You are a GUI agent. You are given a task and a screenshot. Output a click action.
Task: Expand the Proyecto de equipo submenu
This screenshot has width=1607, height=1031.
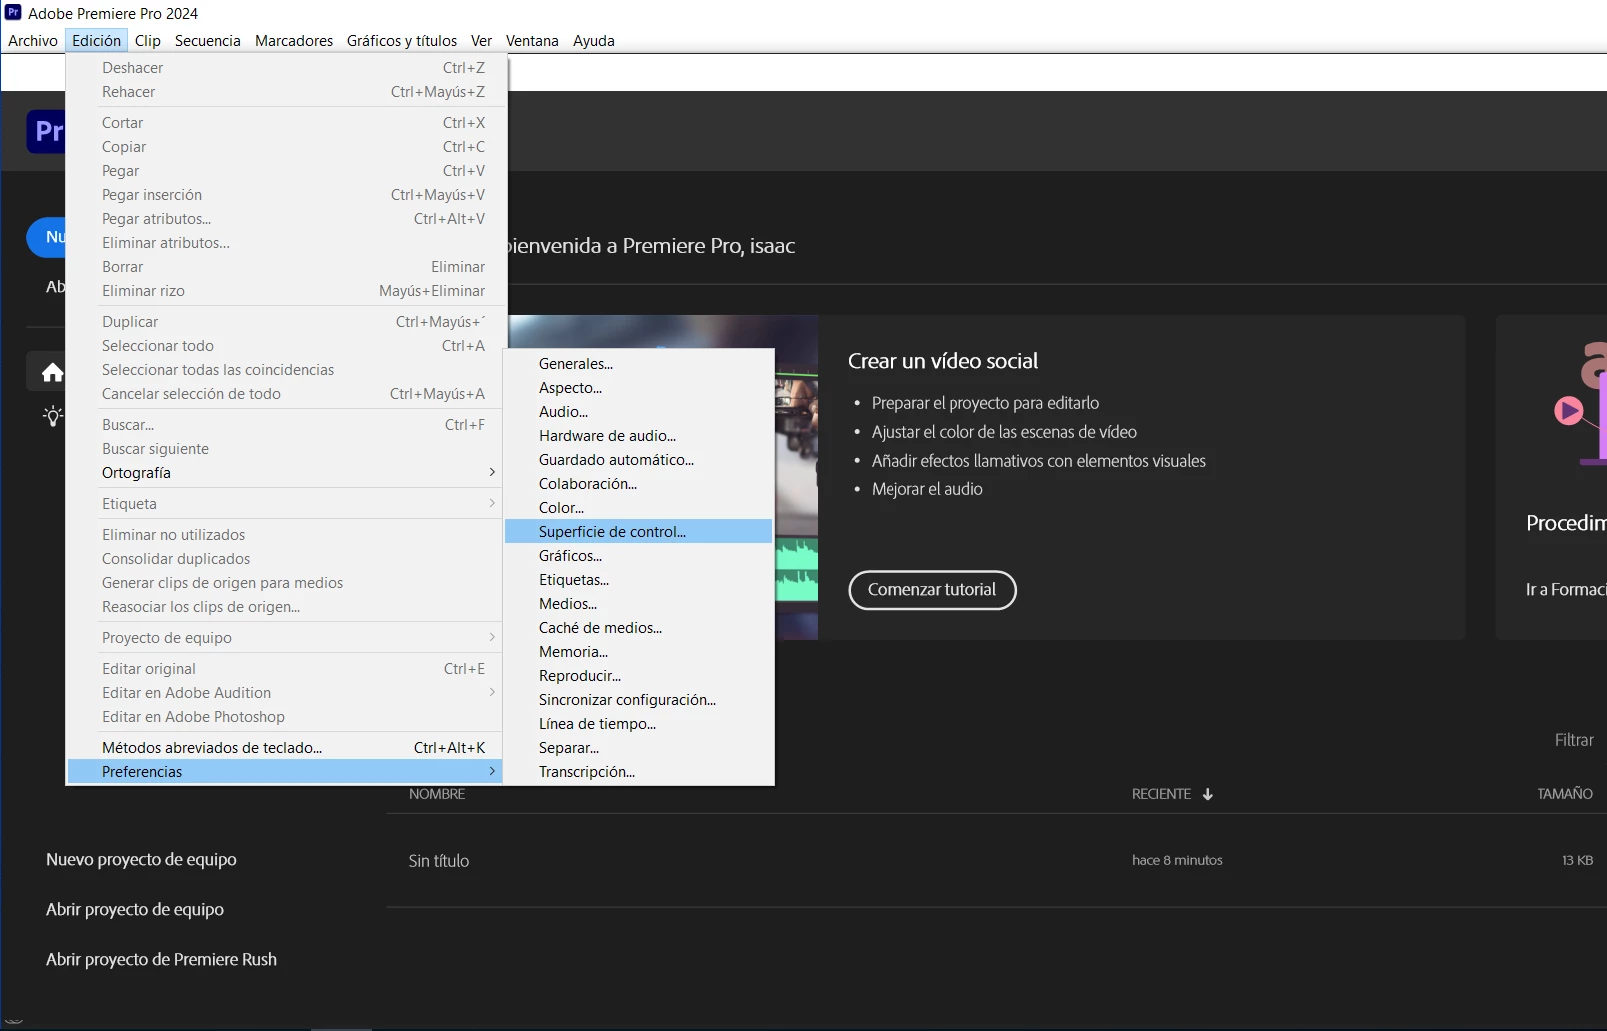[x=285, y=638]
